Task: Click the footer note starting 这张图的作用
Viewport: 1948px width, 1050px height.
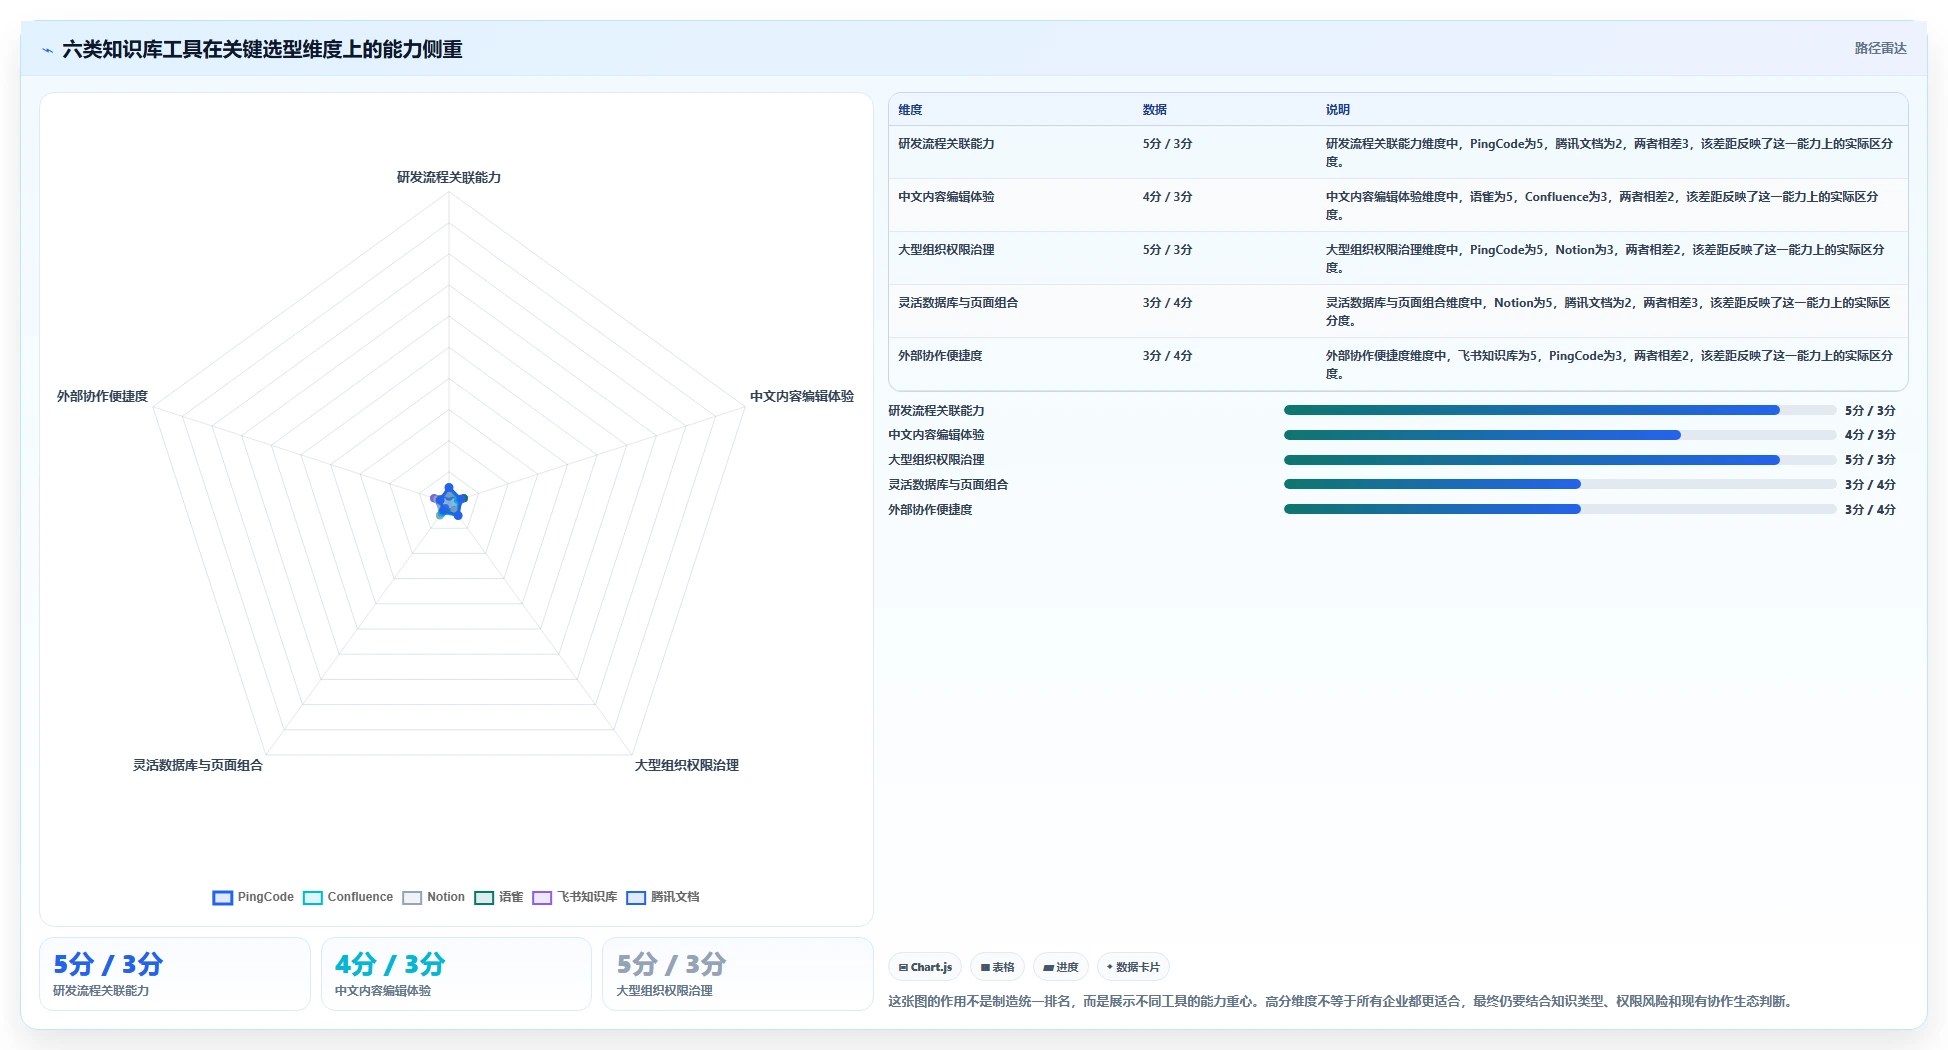Action: (x=1343, y=1001)
